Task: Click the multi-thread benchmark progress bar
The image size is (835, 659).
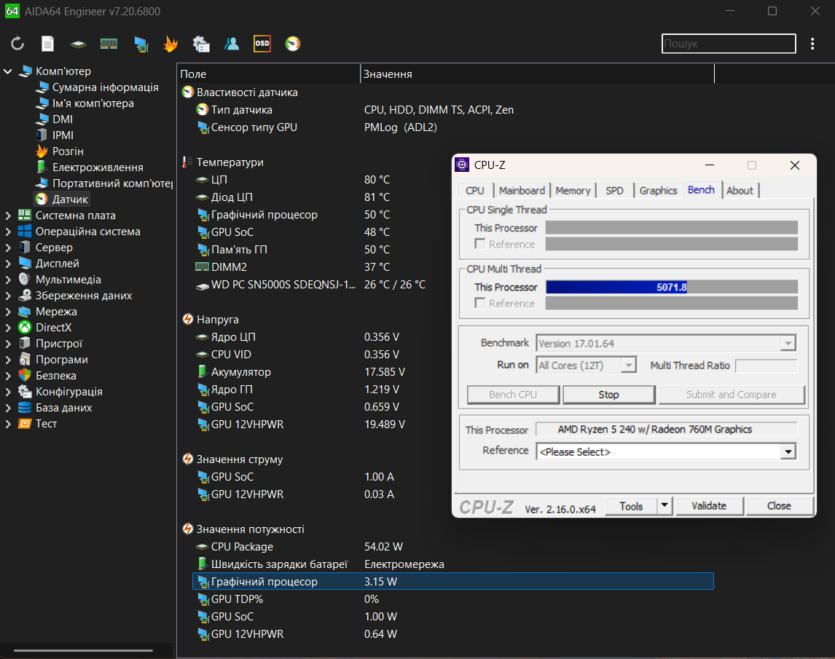Action: 671,287
